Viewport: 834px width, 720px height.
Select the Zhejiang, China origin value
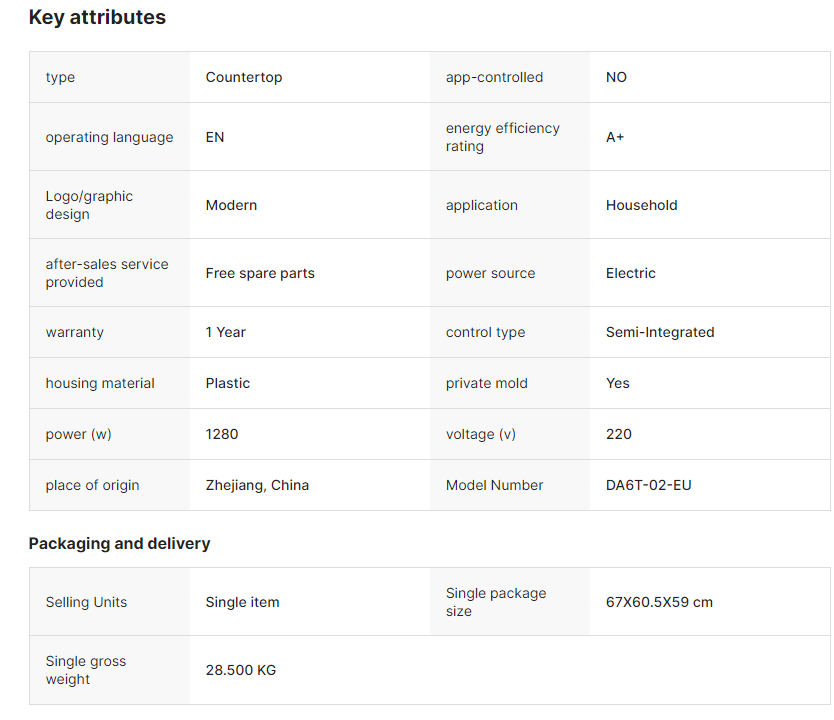coord(257,485)
